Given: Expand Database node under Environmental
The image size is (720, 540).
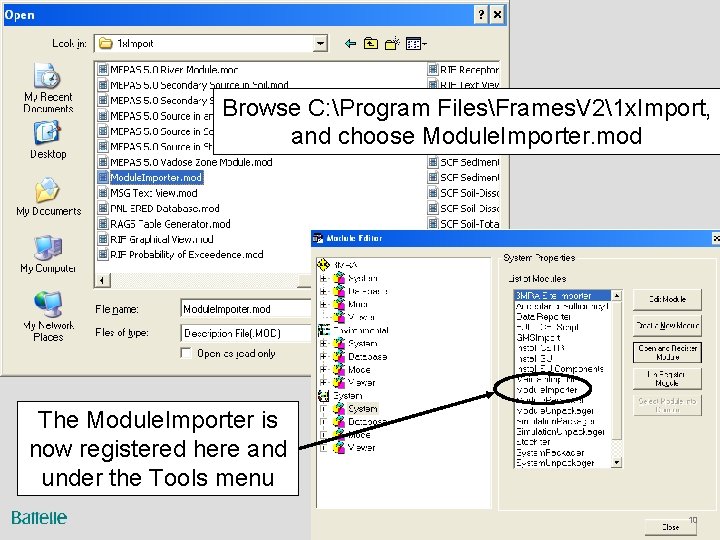Looking at the screenshot, I should pyautogui.click(x=323, y=356).
